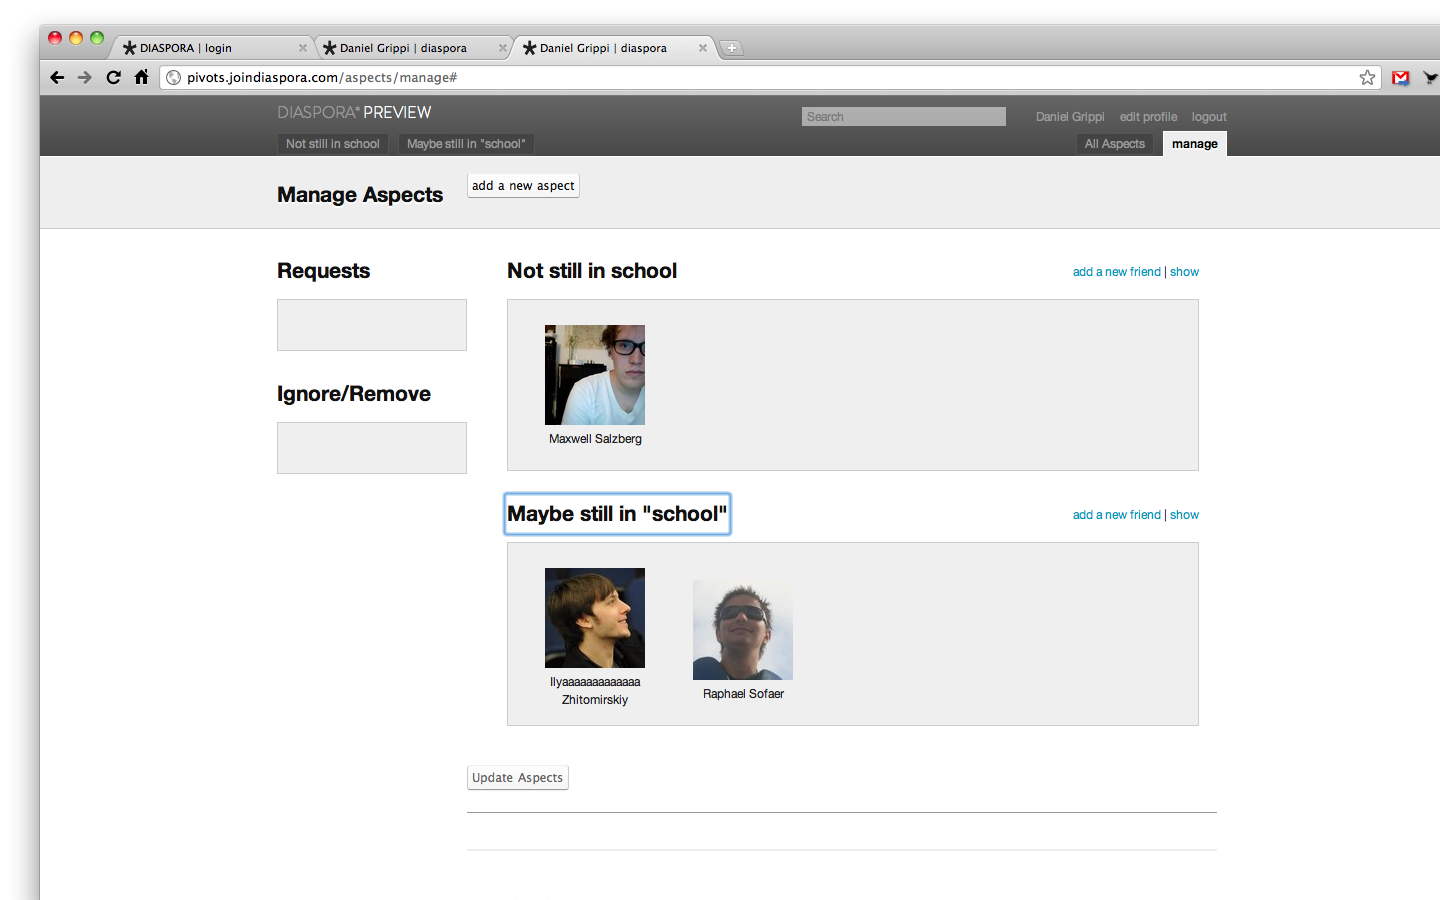This screenshot has width=1440, height=900.
Task: Open the "Not still in school" aspect in the header
Action: [x=332, y=144]
